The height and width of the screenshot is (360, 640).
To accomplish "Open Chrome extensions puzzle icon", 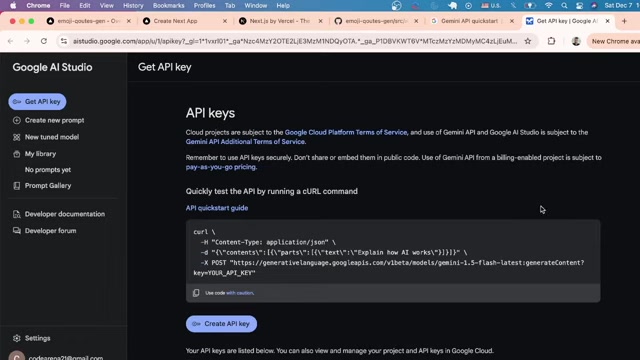I will pos(551,41).
